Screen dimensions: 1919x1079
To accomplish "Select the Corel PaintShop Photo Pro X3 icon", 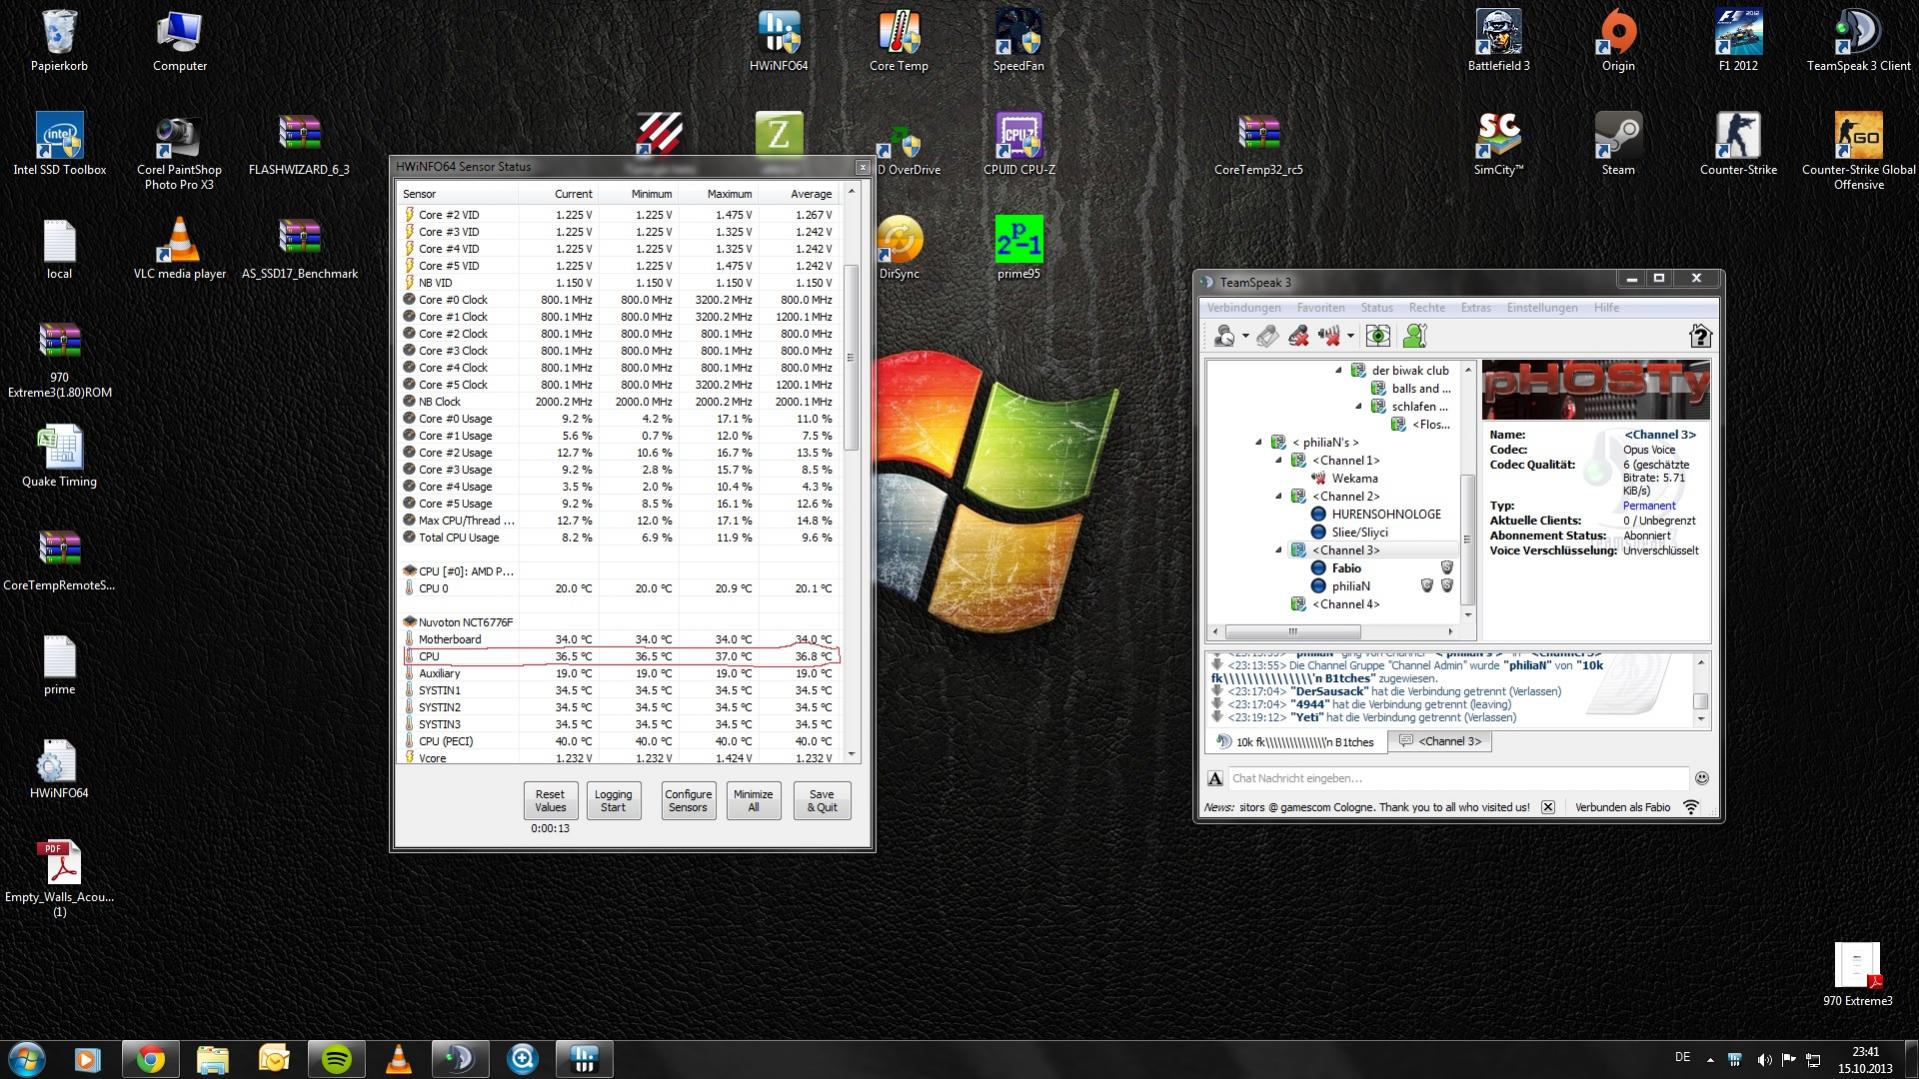I will (179, 152).
